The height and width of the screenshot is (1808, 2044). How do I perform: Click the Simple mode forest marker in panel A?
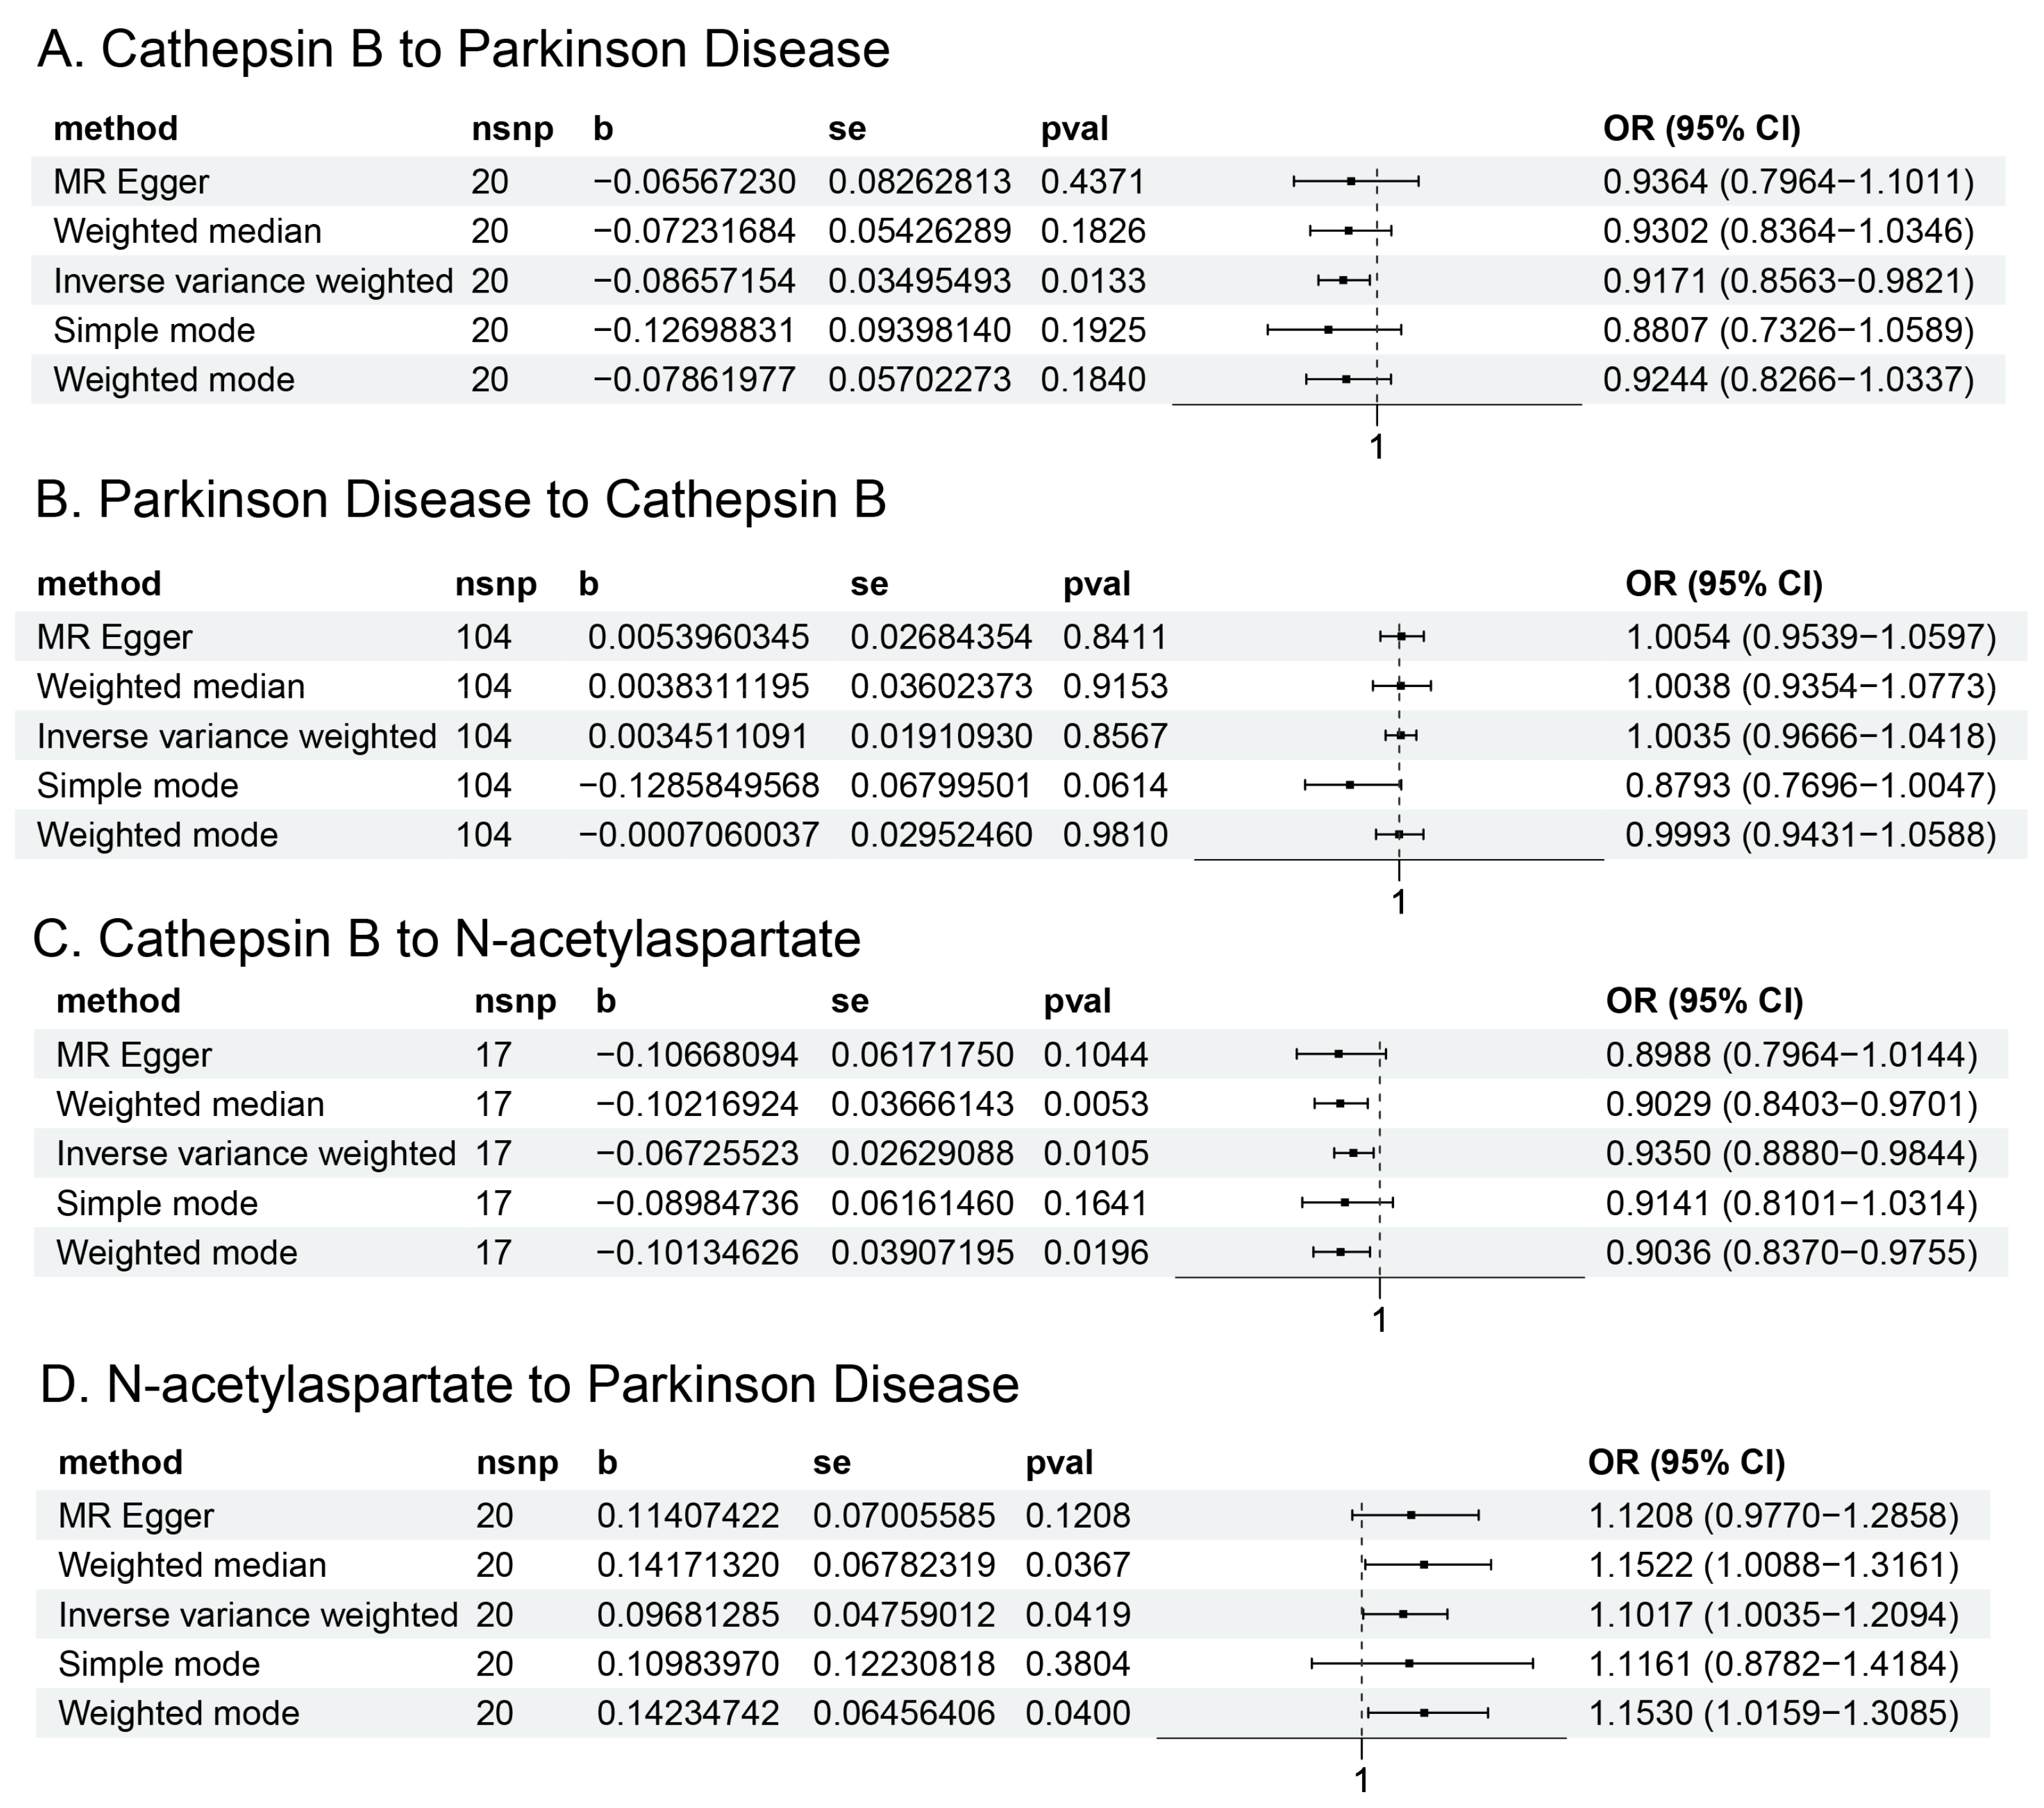click(1328, 330)
